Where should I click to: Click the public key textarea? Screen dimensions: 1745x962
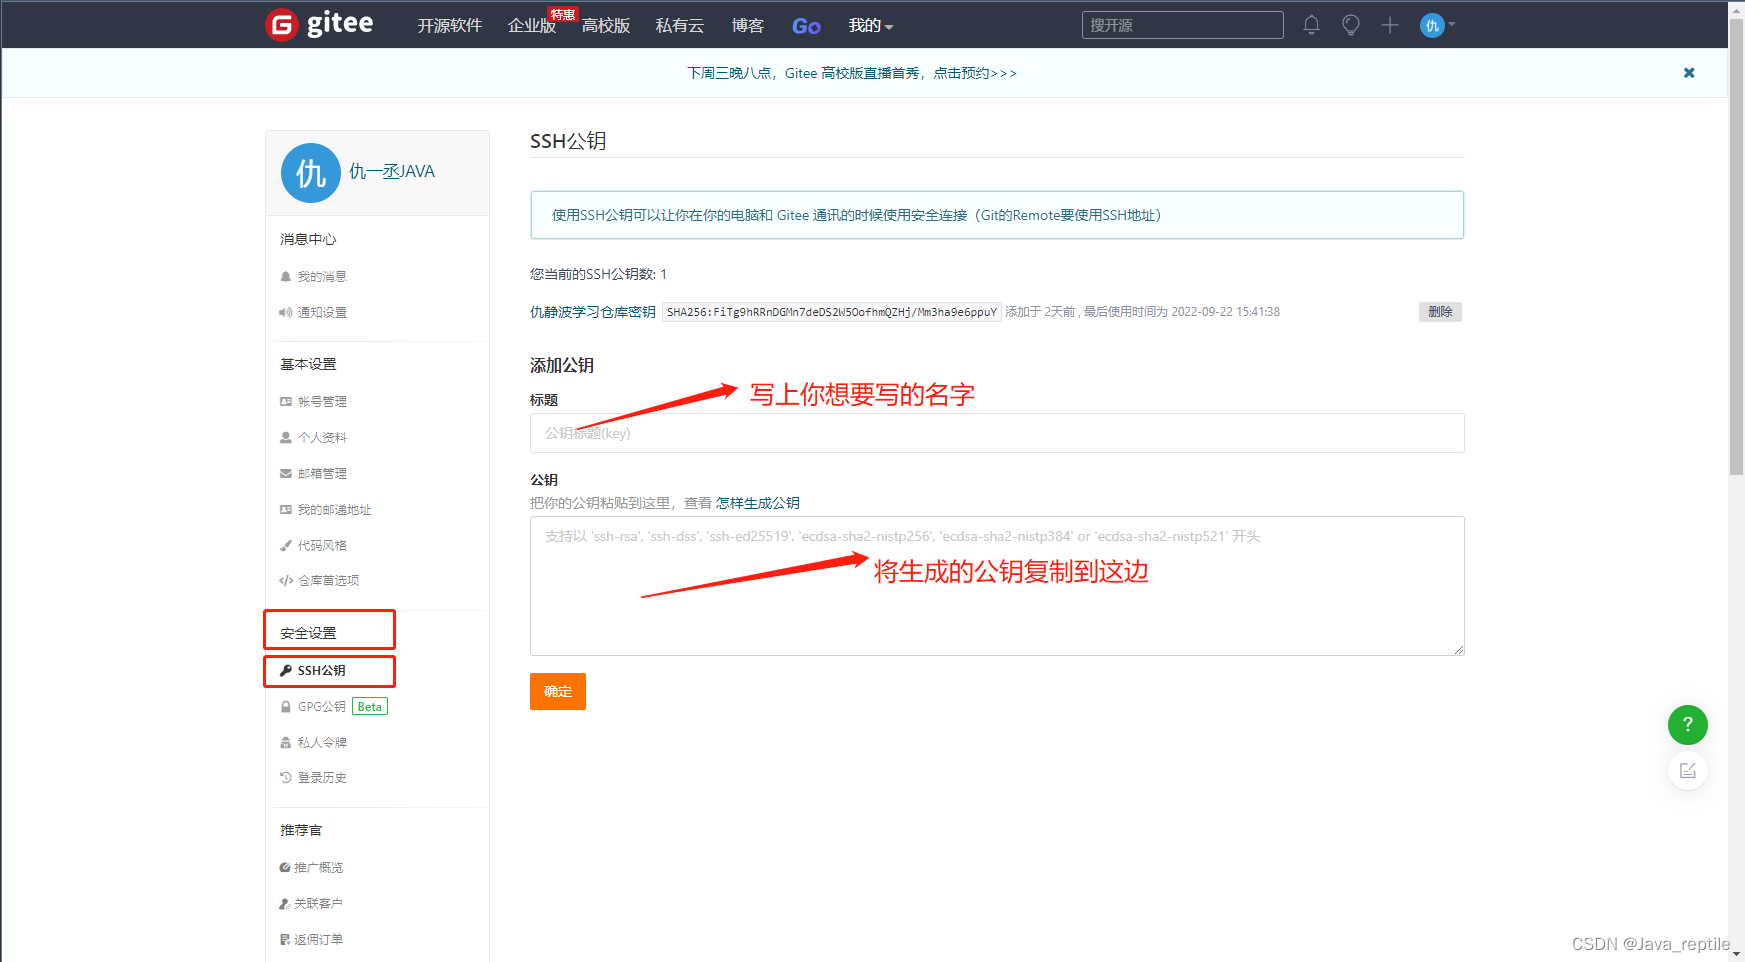(x=997, y=586)
